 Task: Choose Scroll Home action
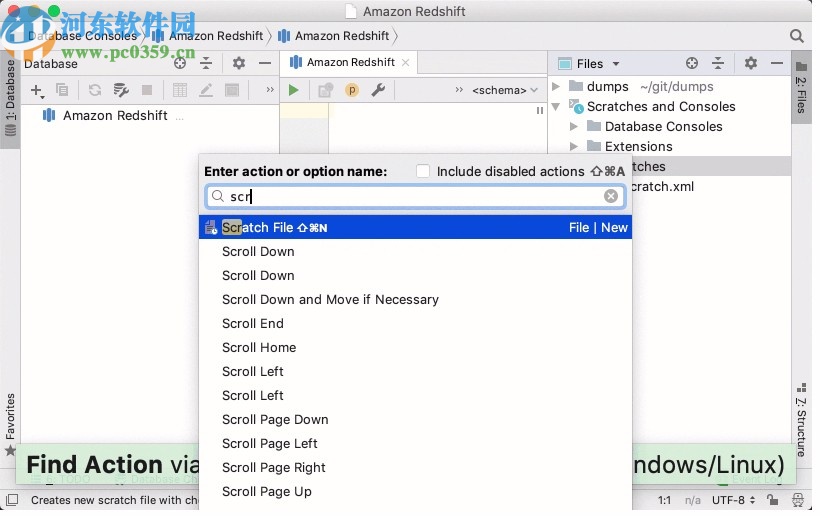415,348
